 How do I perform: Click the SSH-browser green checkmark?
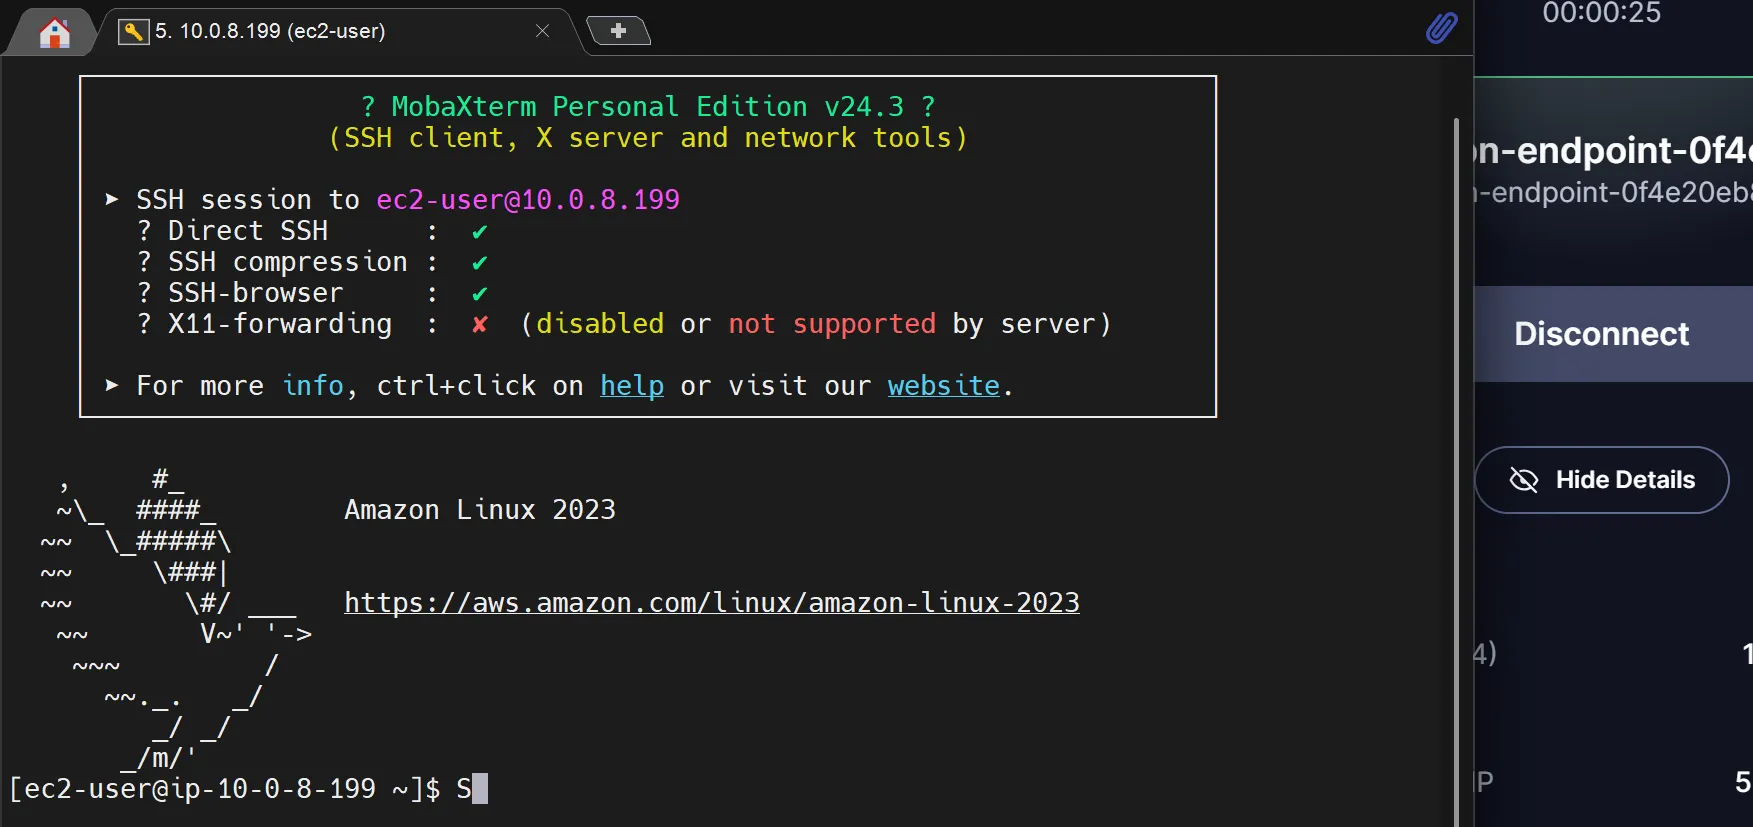[480, 294]
